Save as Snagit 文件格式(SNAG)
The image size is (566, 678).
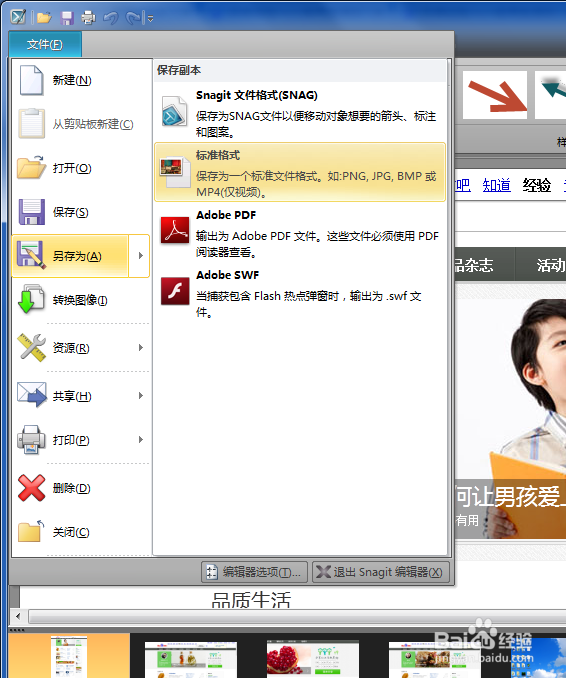point(300,112)
